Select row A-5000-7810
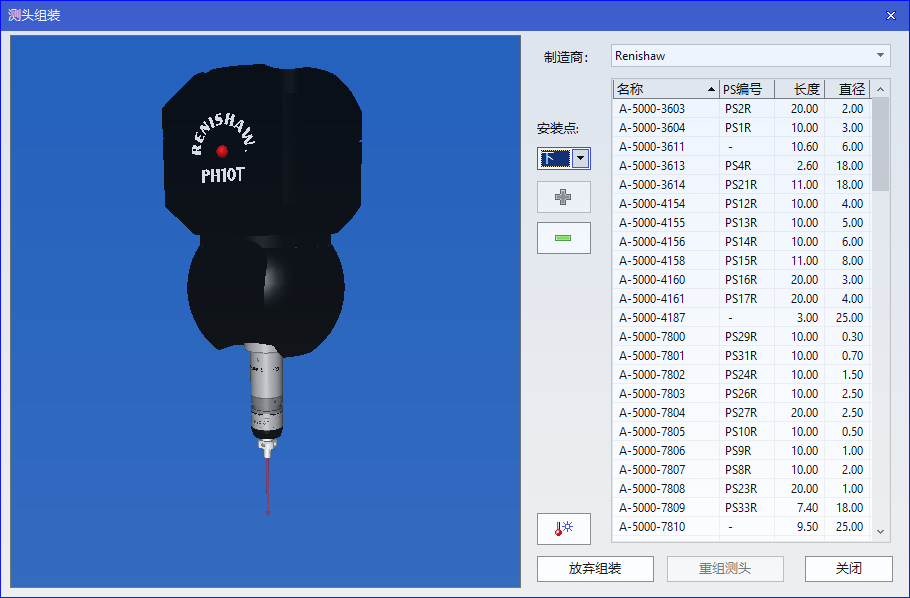910x598 pixels. [742, 527]
